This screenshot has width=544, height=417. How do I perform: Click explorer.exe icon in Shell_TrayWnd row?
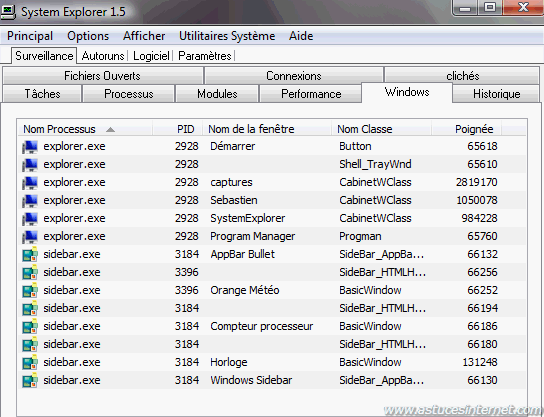(x=30, y=165)
